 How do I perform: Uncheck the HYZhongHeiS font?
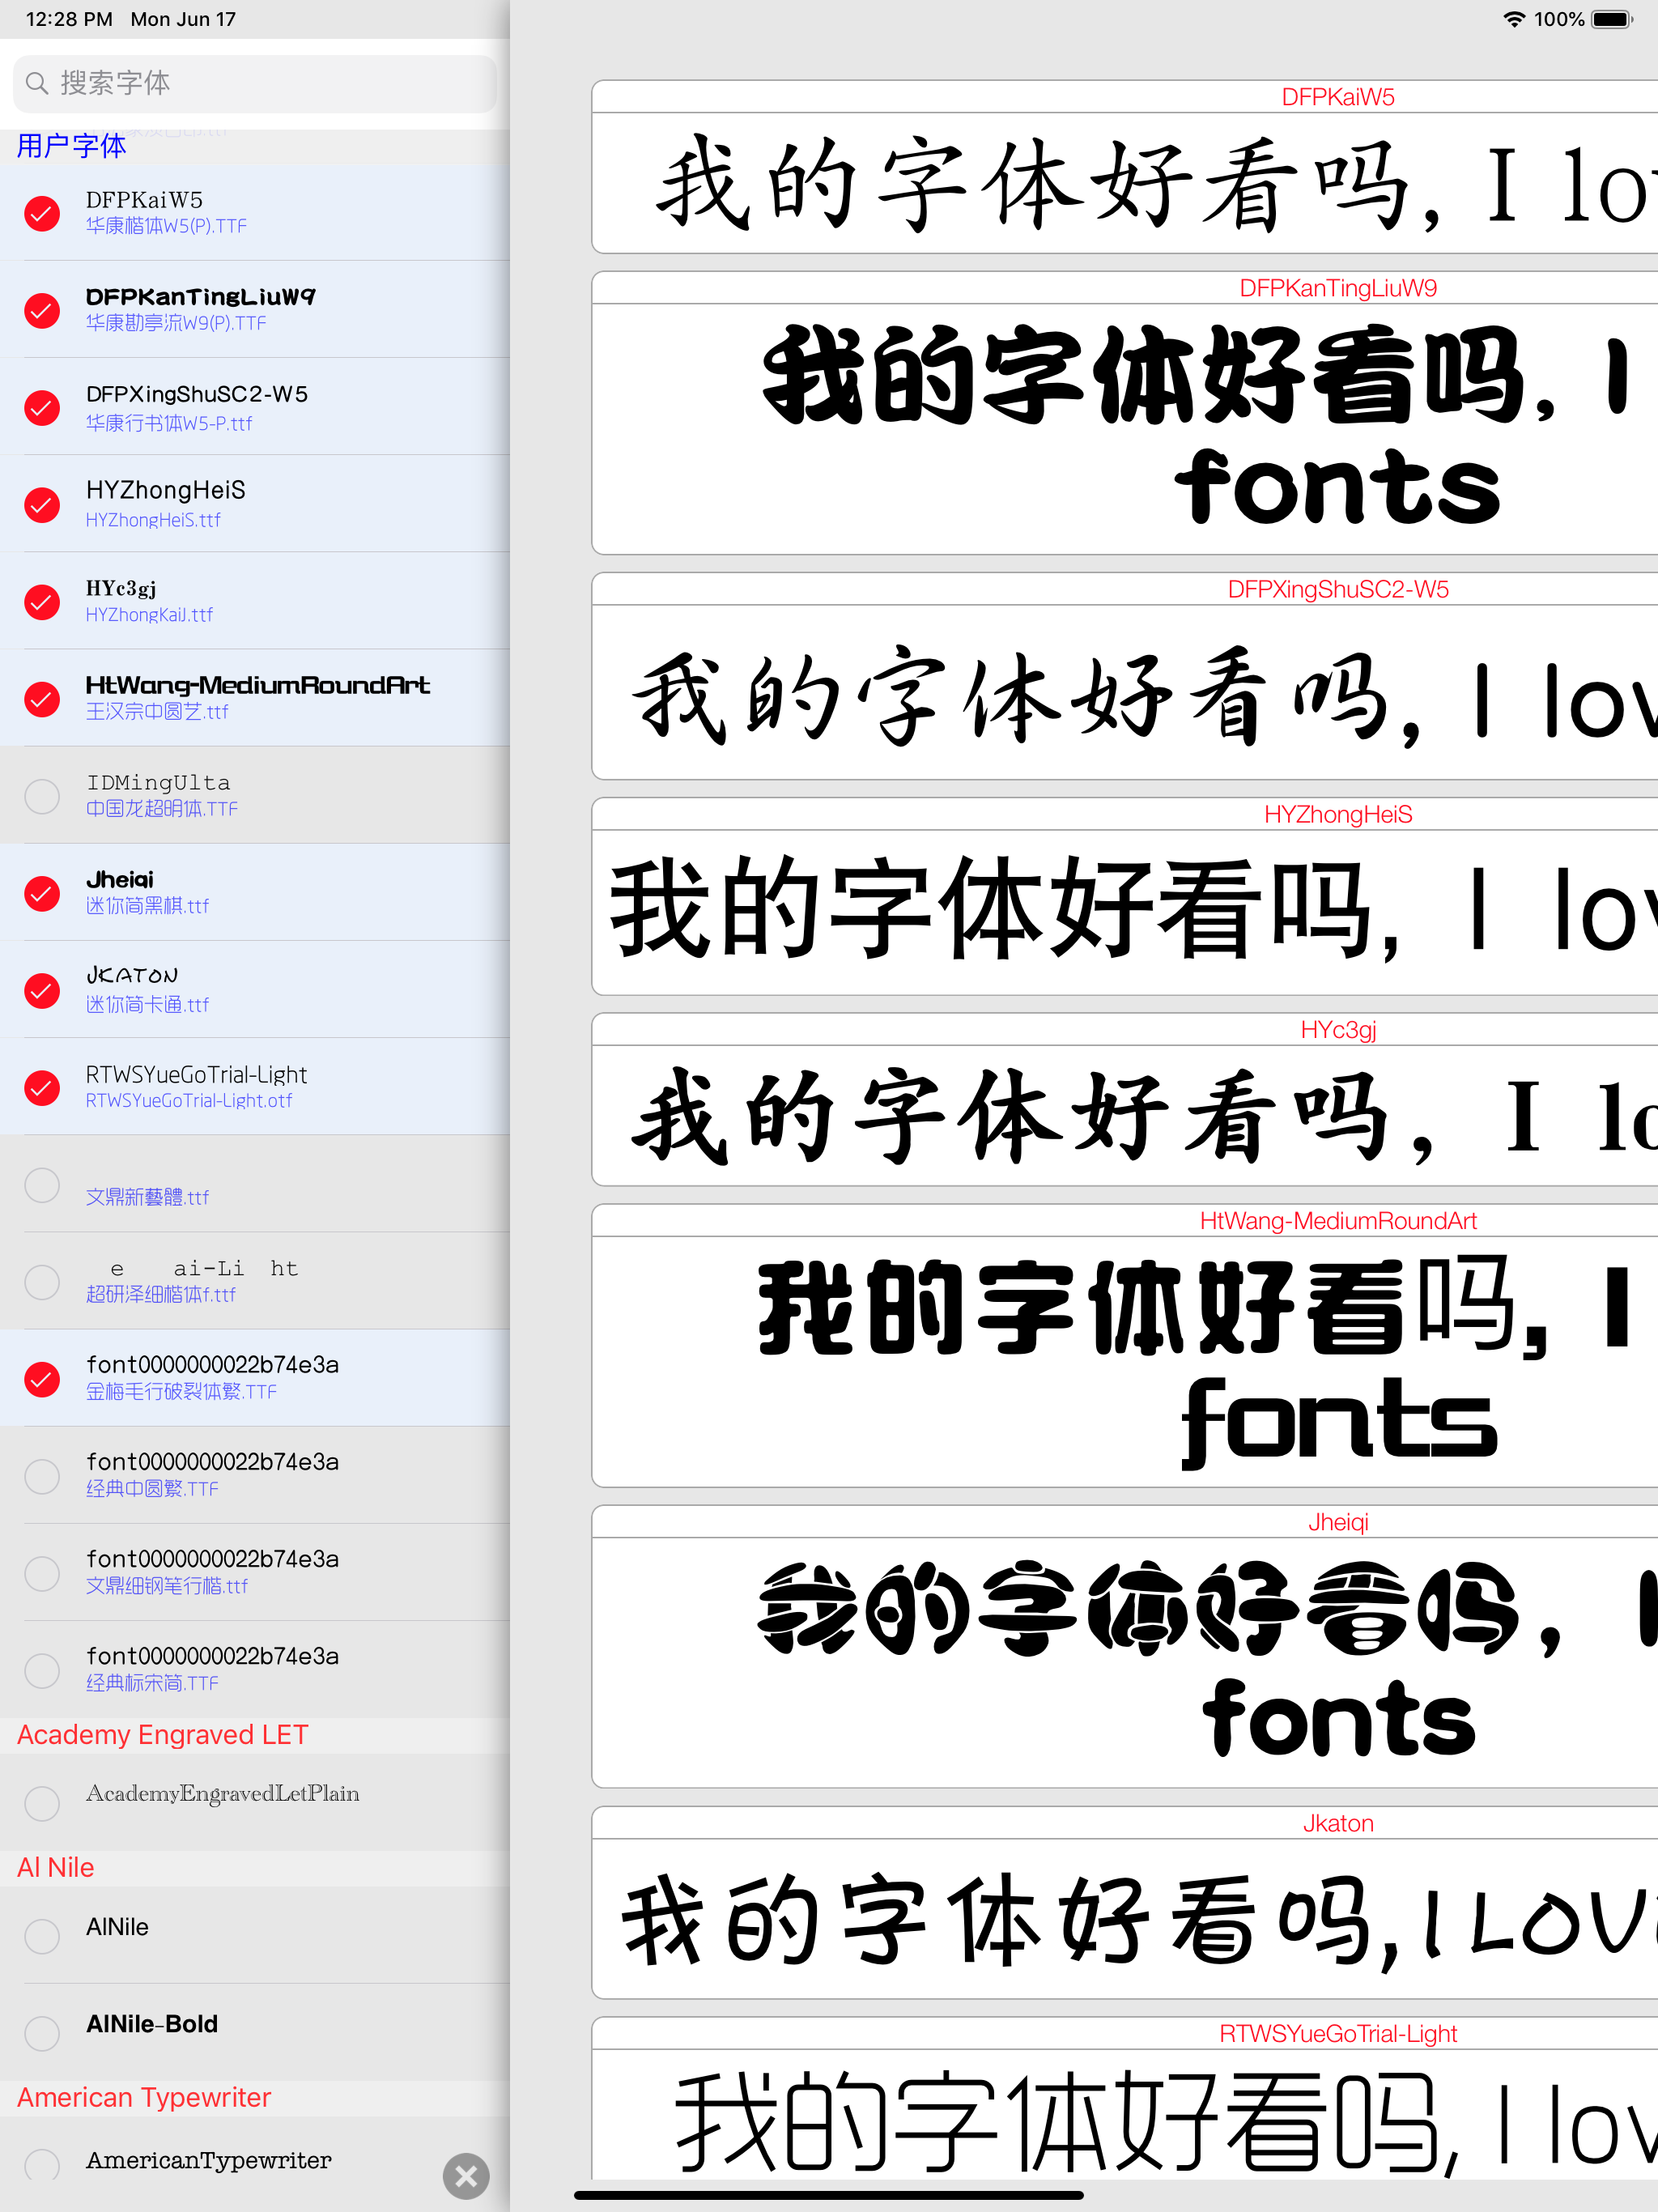coord(42,504)
